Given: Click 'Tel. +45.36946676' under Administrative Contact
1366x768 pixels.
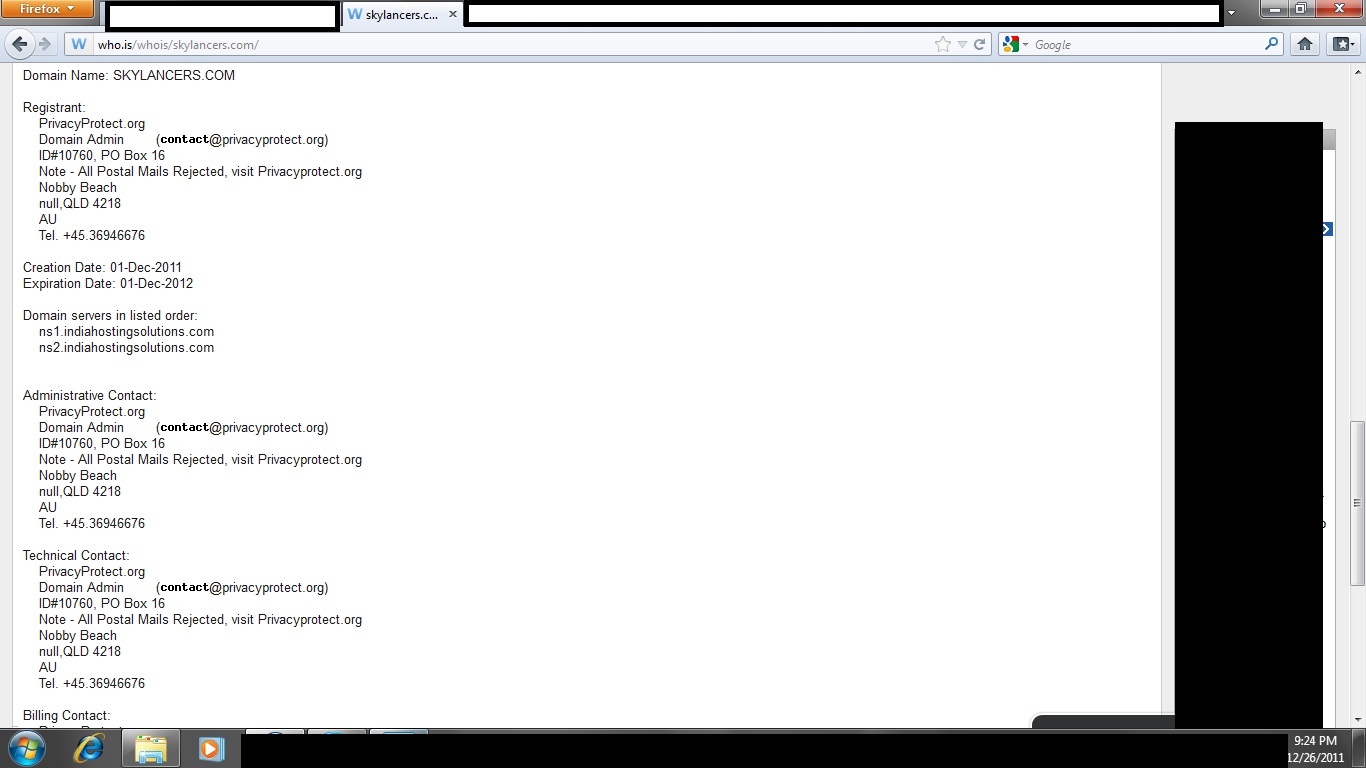Looking at the screenshot, I should pyautogui.click(x=92, y=523).
